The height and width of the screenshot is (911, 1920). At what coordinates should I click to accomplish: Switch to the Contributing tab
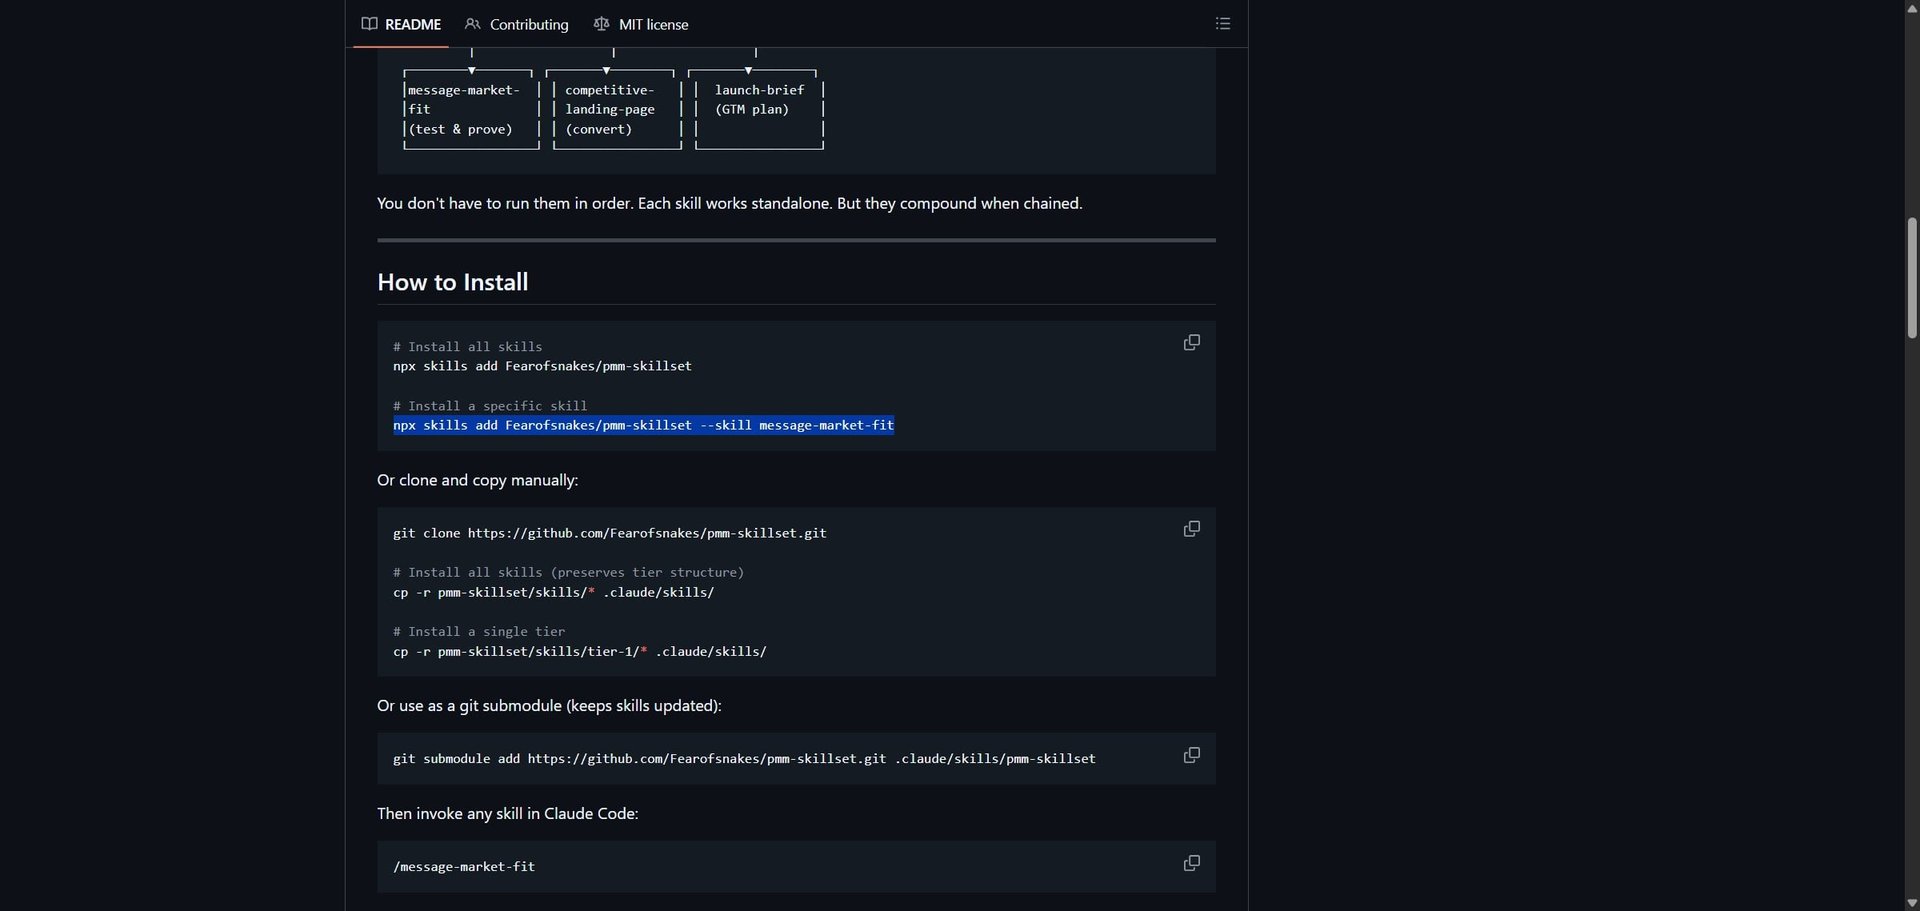point(517,24)
